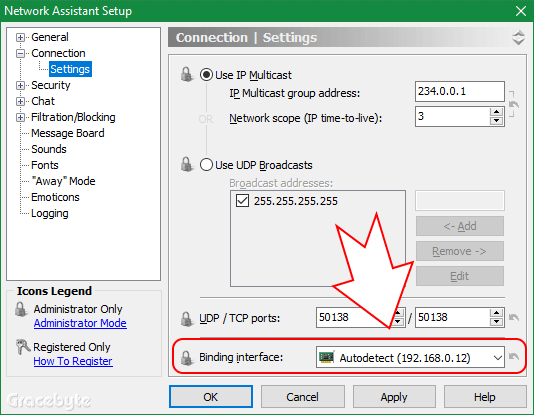Click the undo arrow next to Binding interface
The image size is (534, 415).
coord(514,356)
